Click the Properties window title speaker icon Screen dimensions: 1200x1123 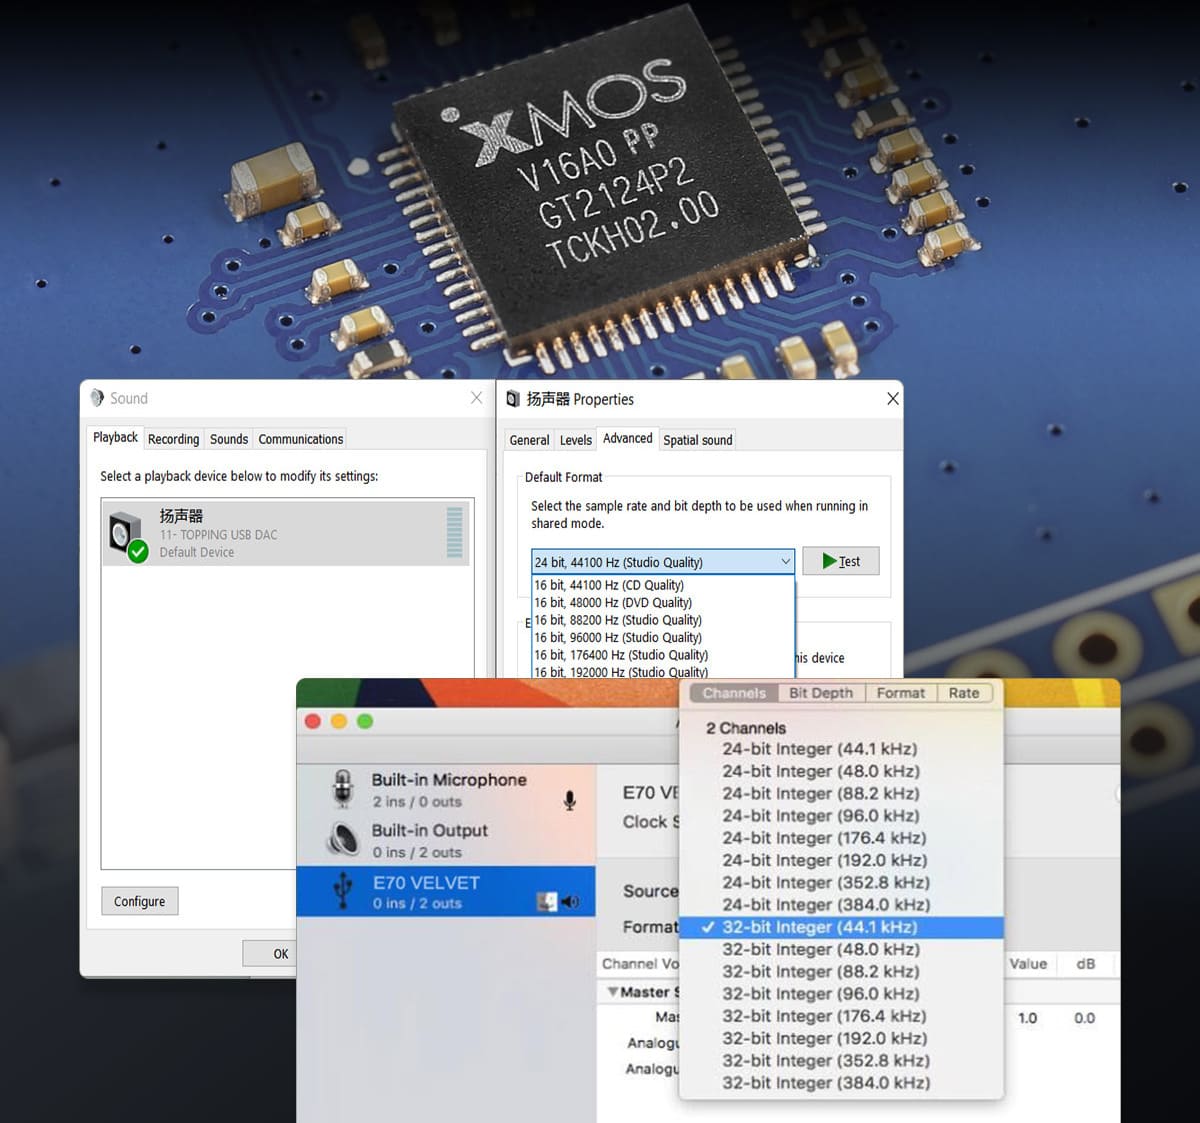[x=513, y=399]
